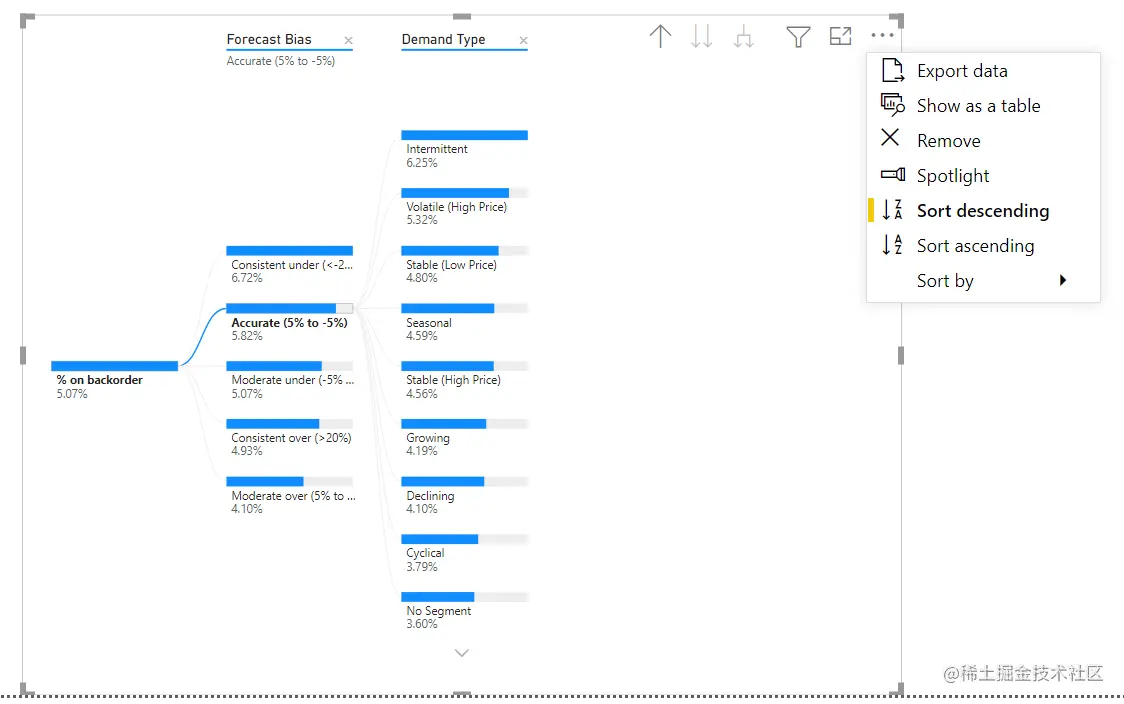Image resolution: width=1124 pixels, height=704 pixels.
Task: Choose Export data from the menu
Action: [963, 70]
